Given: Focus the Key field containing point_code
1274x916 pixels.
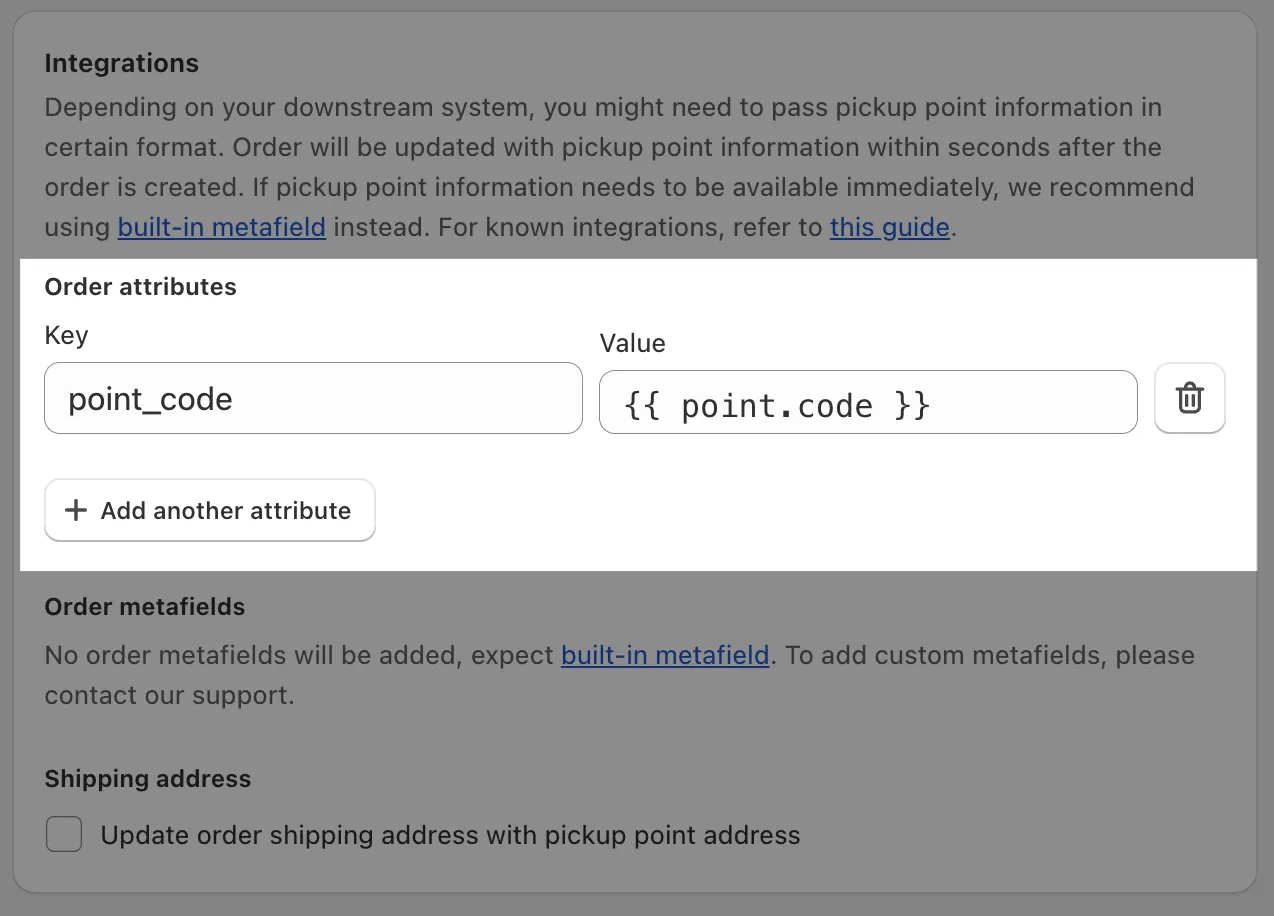Looking at the screenshot, I should 313,398.
